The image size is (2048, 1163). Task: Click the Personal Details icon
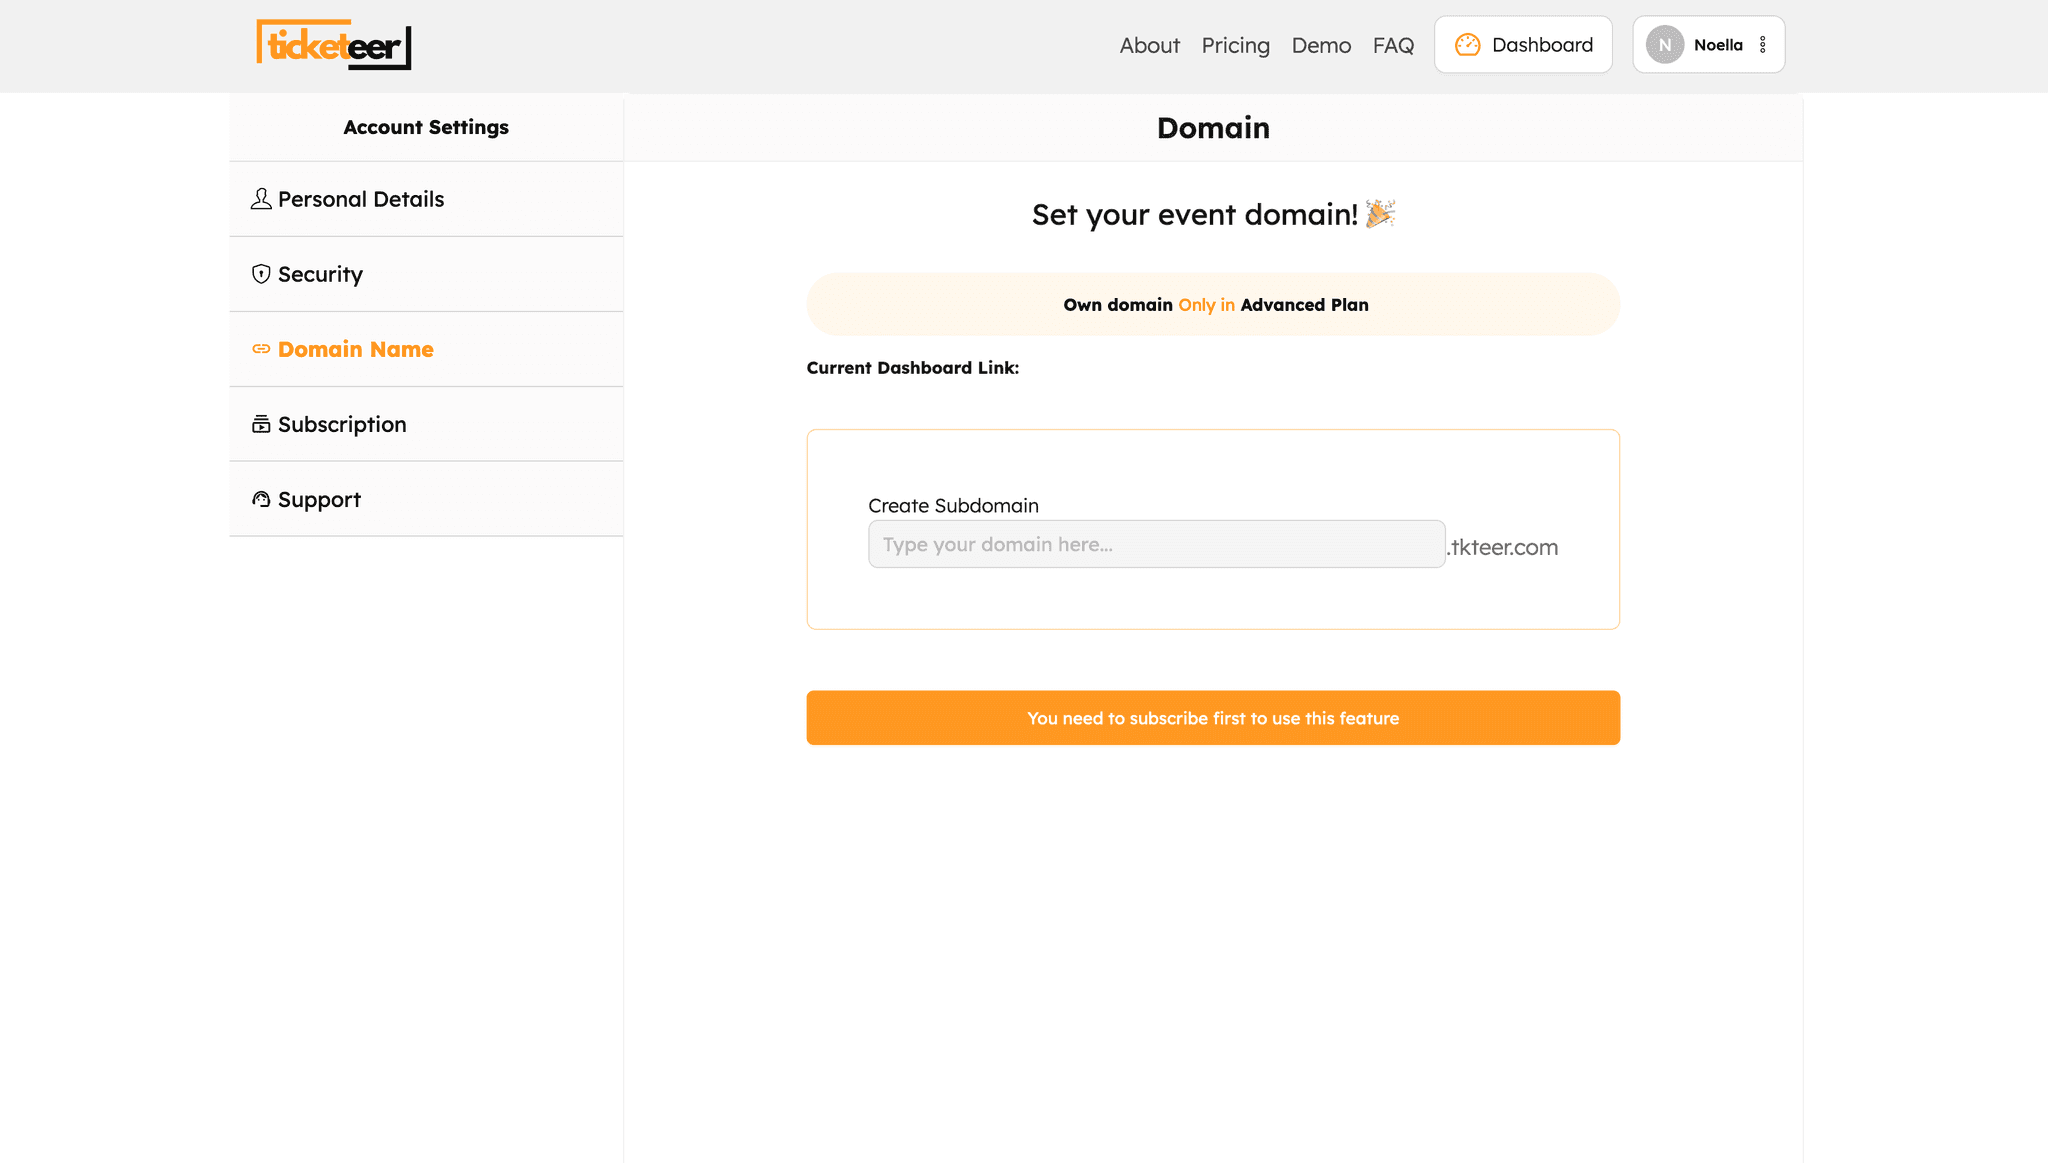point(260,198)
